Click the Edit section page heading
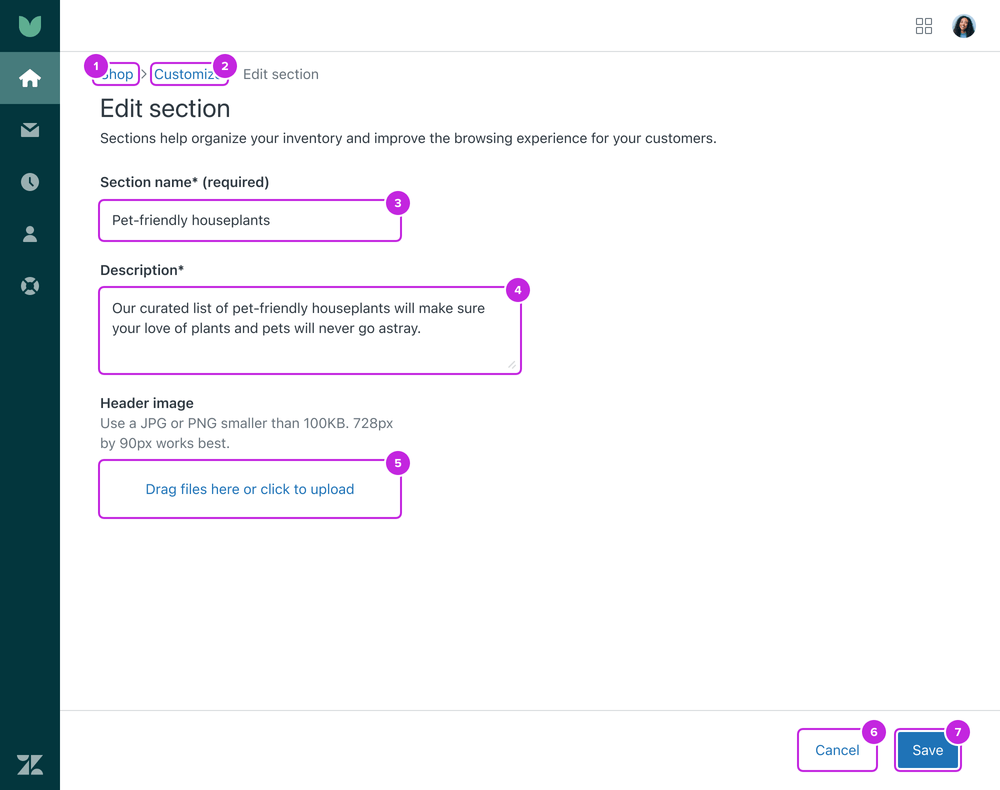 coord(164,108)
